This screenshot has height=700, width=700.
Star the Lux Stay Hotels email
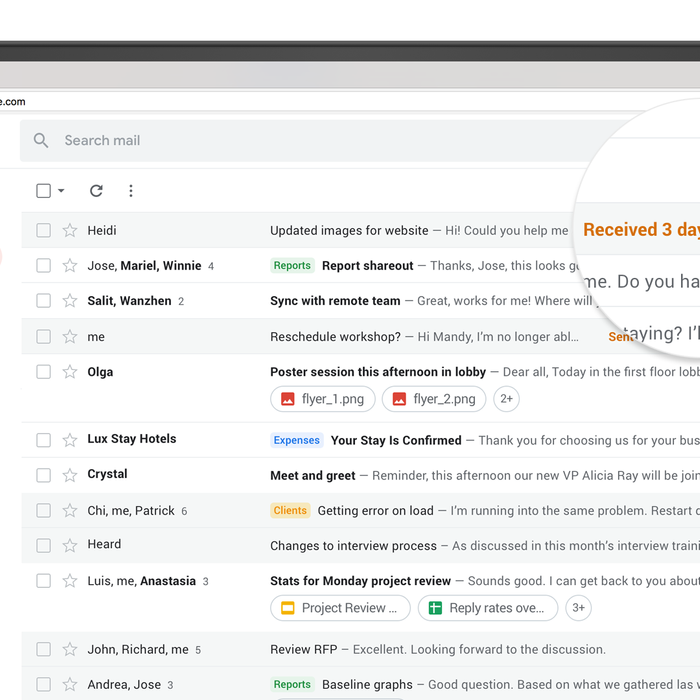click(x=70, y=440)
